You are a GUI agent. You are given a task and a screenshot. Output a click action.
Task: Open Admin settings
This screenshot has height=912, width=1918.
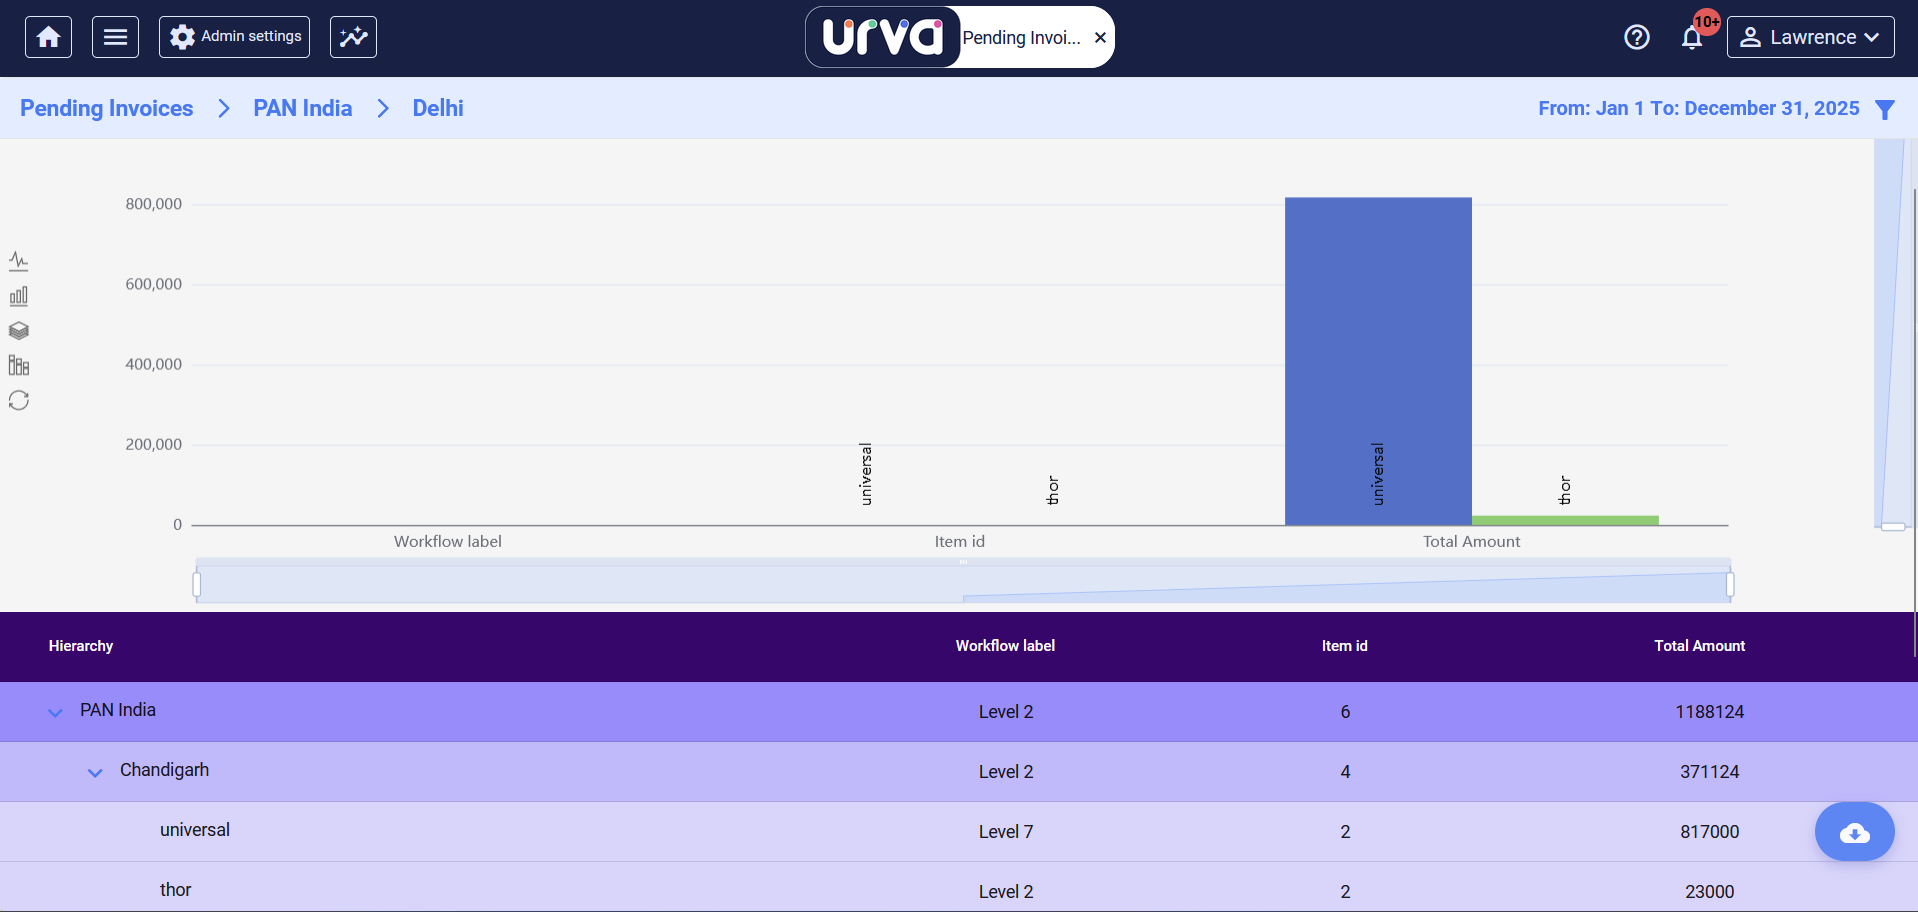click(x=235, y=37)
